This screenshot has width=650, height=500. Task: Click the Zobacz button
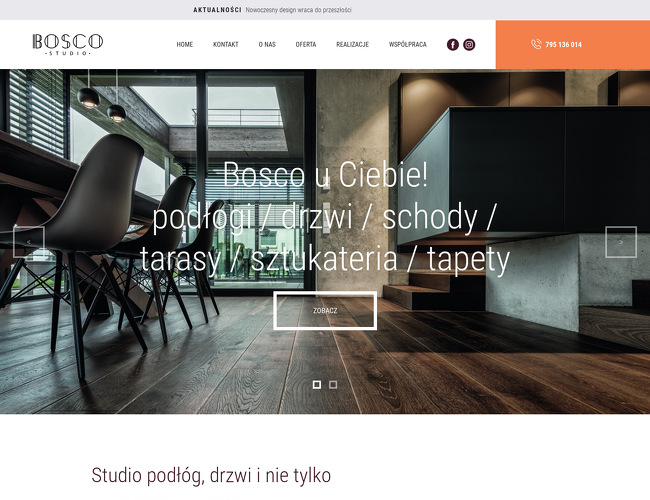click(325, 311)
